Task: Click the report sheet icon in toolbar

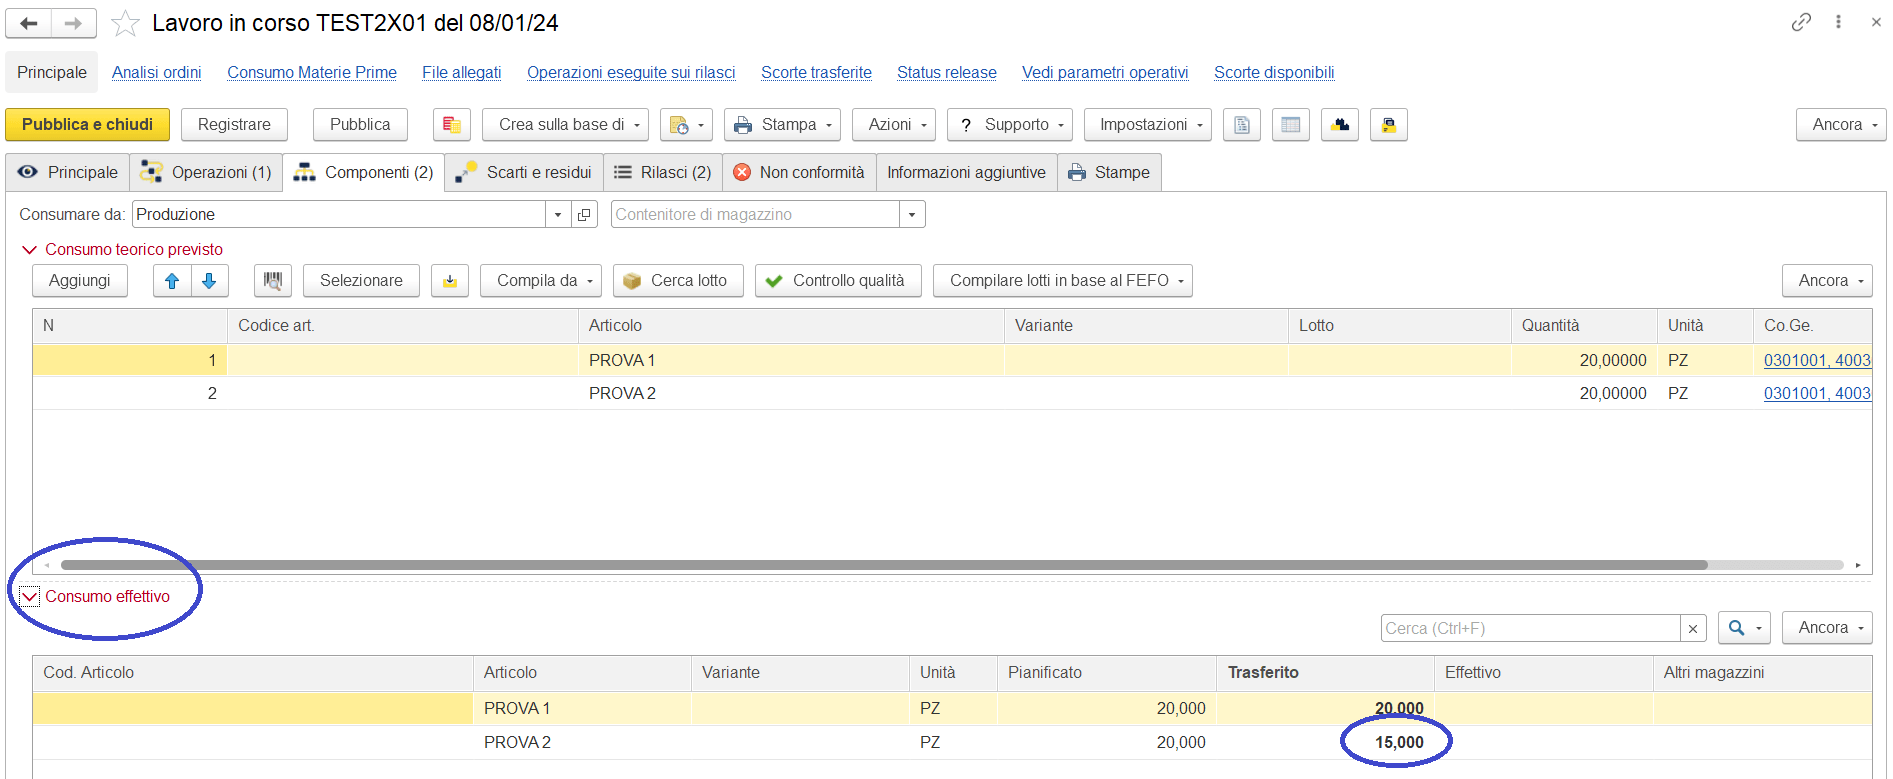Action: (x=1242, y=125)
